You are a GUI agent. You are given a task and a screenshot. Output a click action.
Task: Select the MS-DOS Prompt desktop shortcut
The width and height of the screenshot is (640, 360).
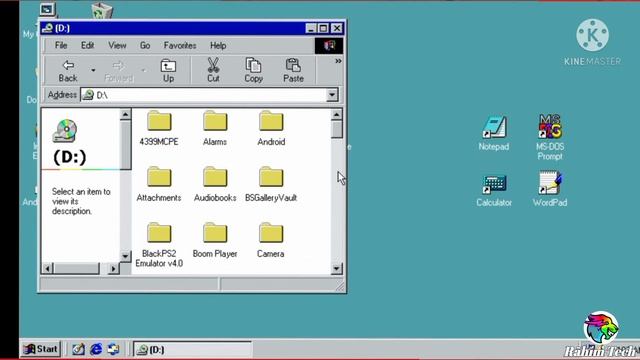coord(549,137)
